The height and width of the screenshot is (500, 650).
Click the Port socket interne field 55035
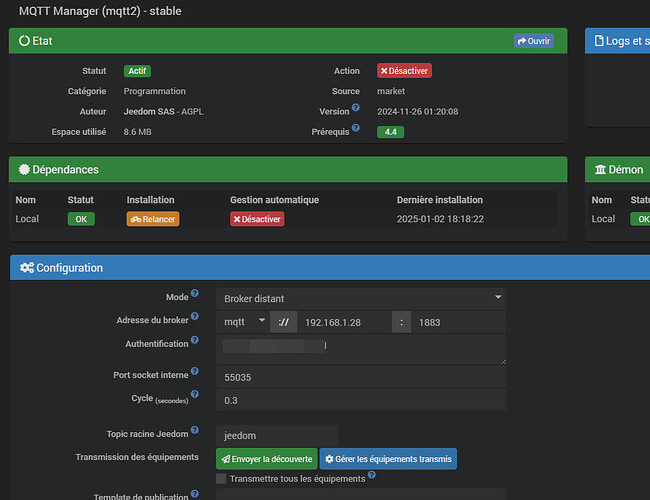pyautogui.click(x=361, y=377)
